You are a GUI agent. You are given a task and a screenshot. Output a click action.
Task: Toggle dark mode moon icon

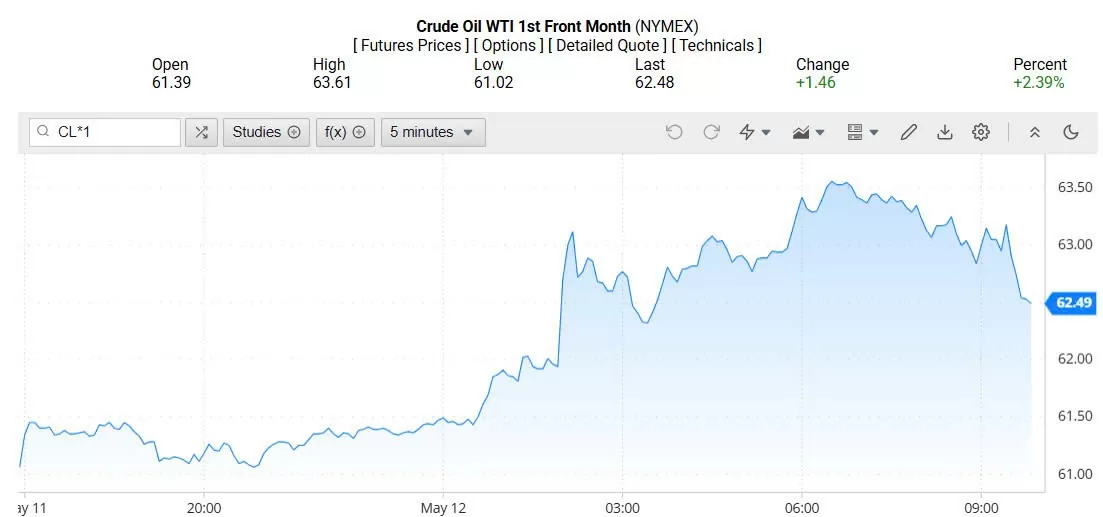[x=1070, y=132]
